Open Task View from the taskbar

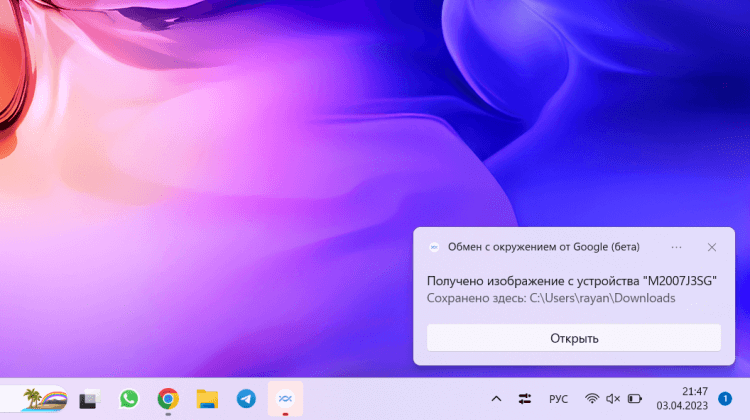89,399
